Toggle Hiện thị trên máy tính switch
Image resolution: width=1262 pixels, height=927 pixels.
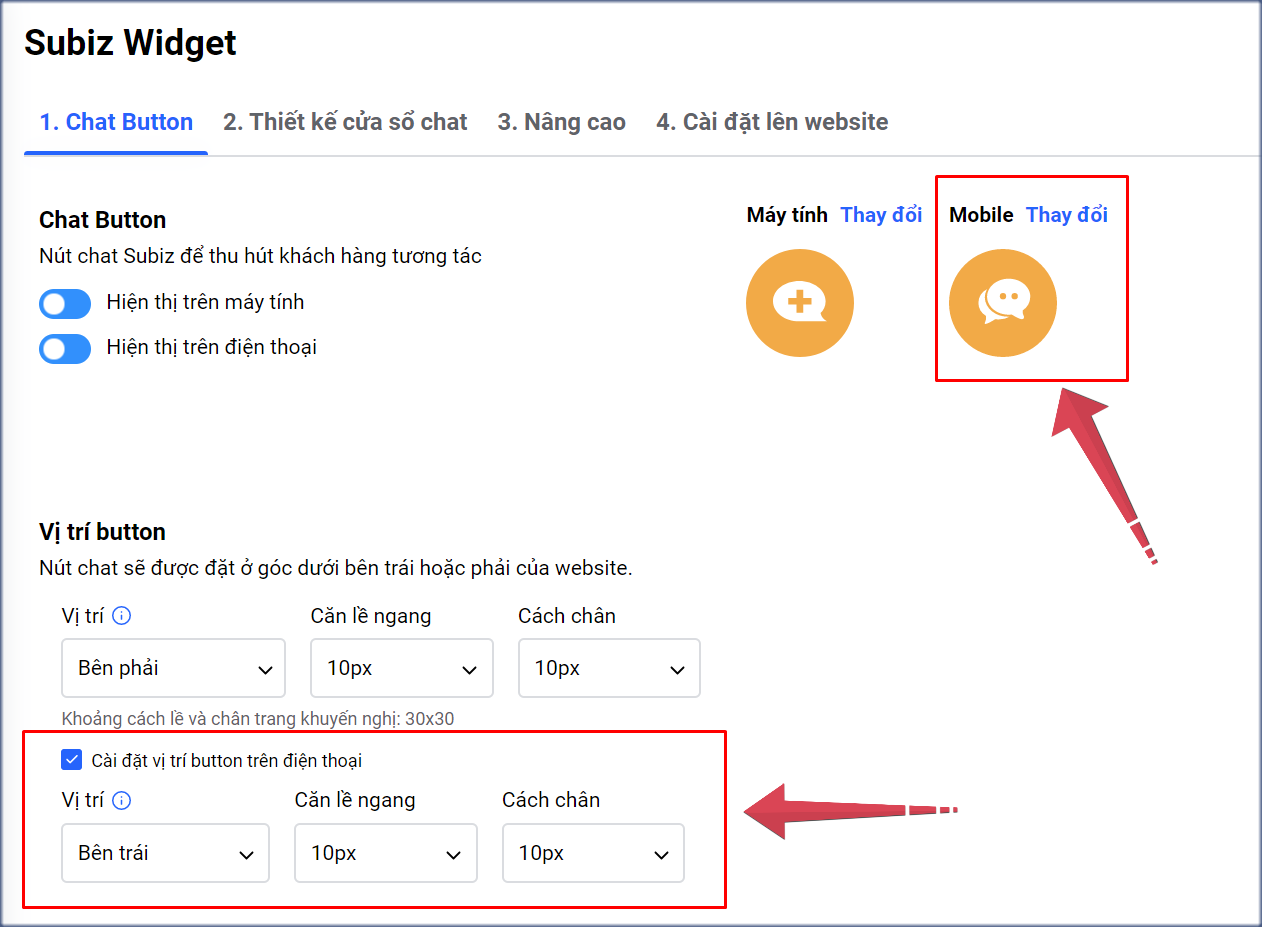coord(65,303)
